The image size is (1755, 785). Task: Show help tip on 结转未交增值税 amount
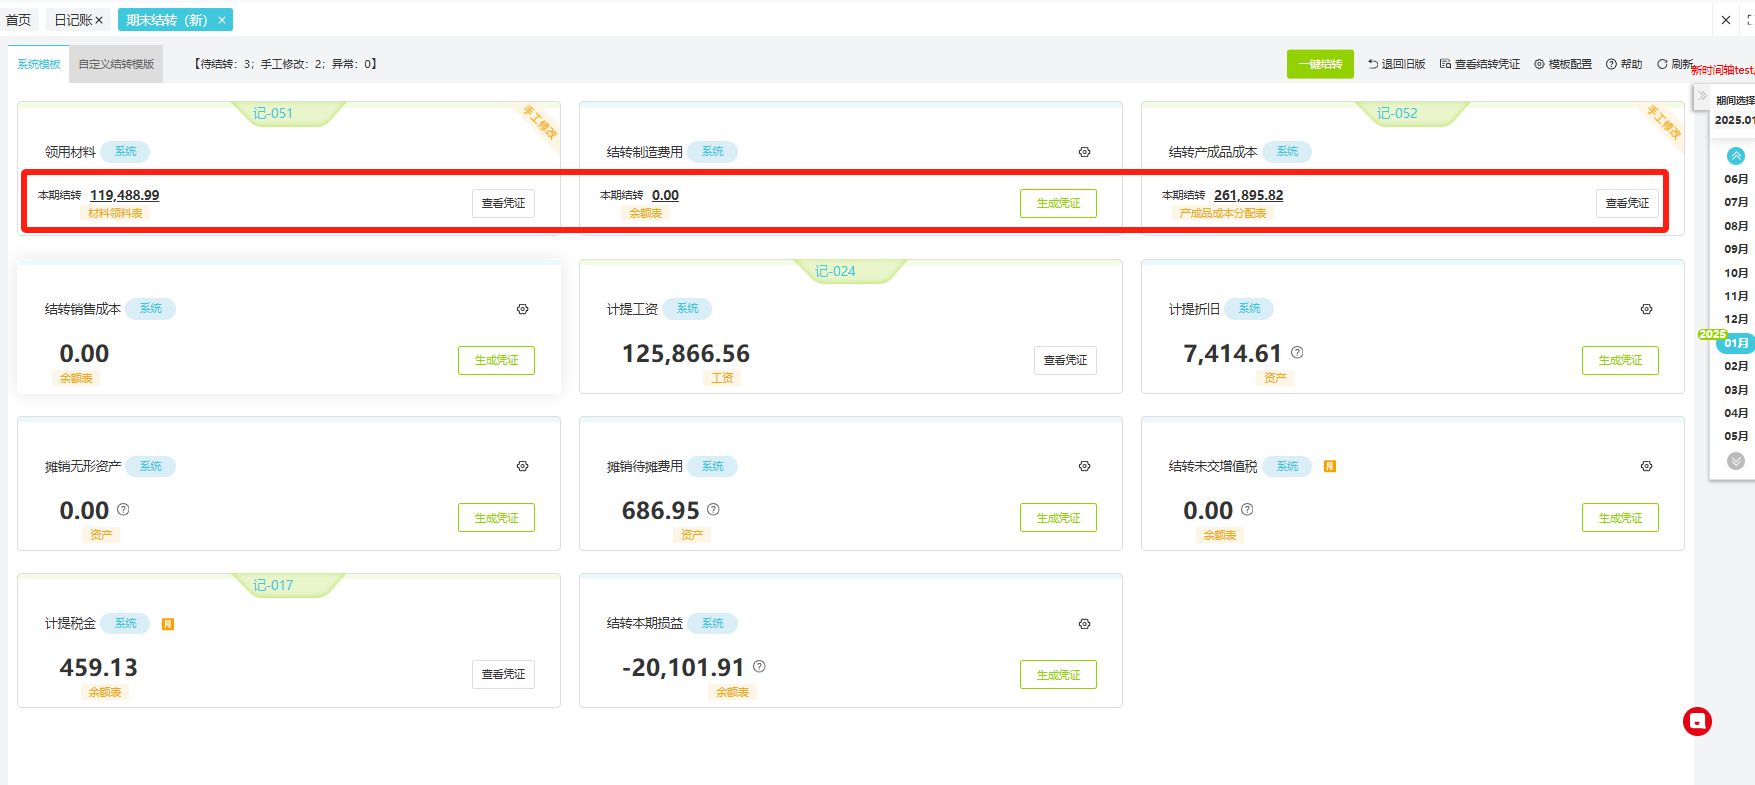(1247, 509)
